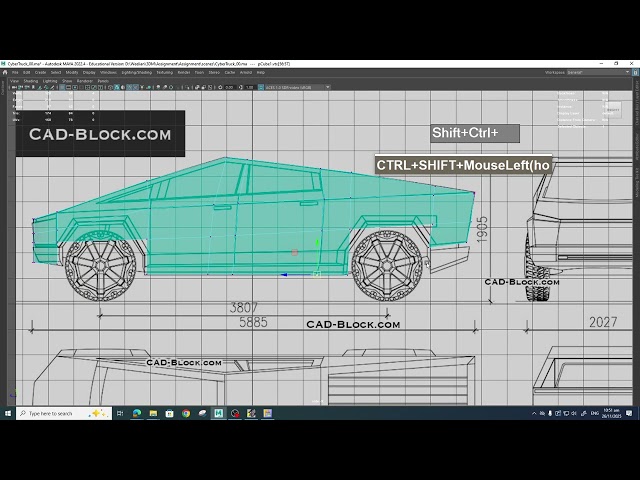Click the ENG language indicator
640x480 pixels.
(595, 413)
